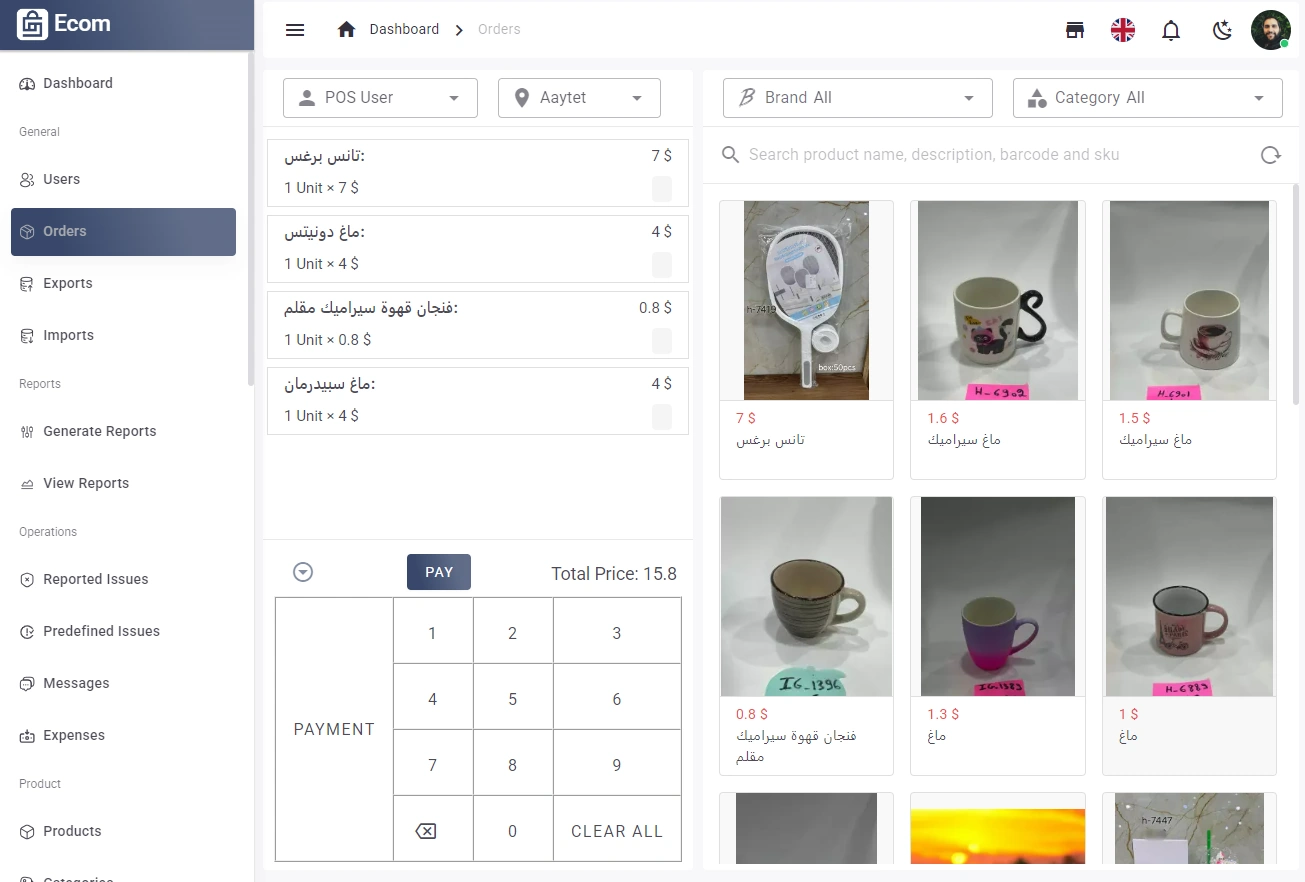
Task: Check the selection box on the ماغ دونيتس item
Action: point(662,265)
